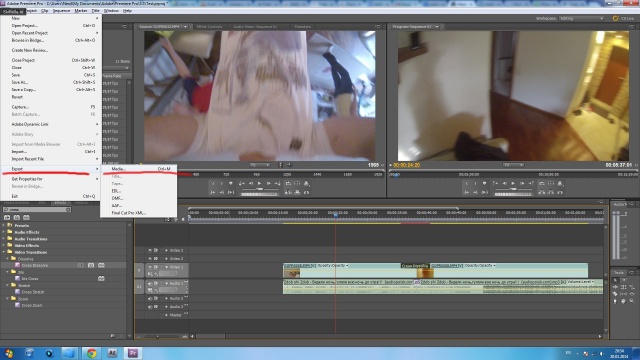
Task: Click the CS Live button
Action: tap(623, 18)
